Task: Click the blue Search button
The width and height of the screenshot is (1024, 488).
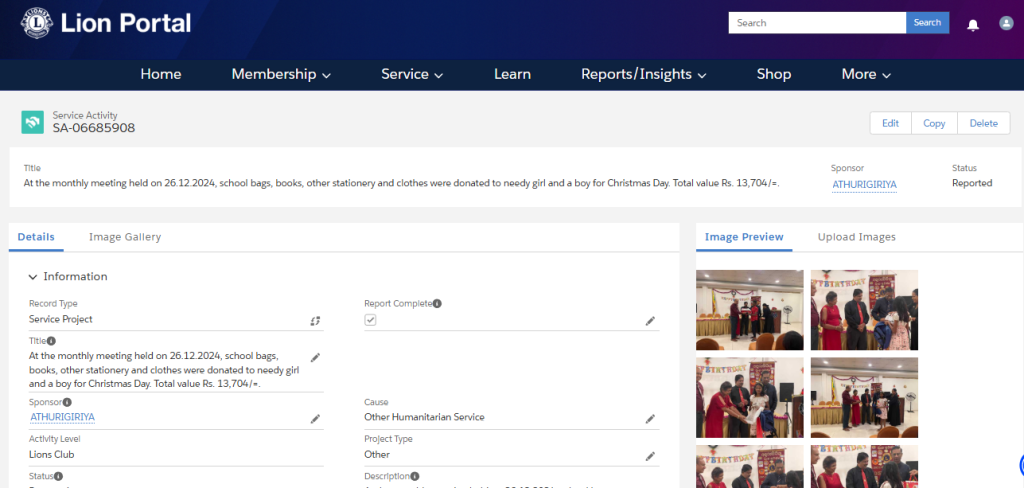Action: tap(927, 23)
